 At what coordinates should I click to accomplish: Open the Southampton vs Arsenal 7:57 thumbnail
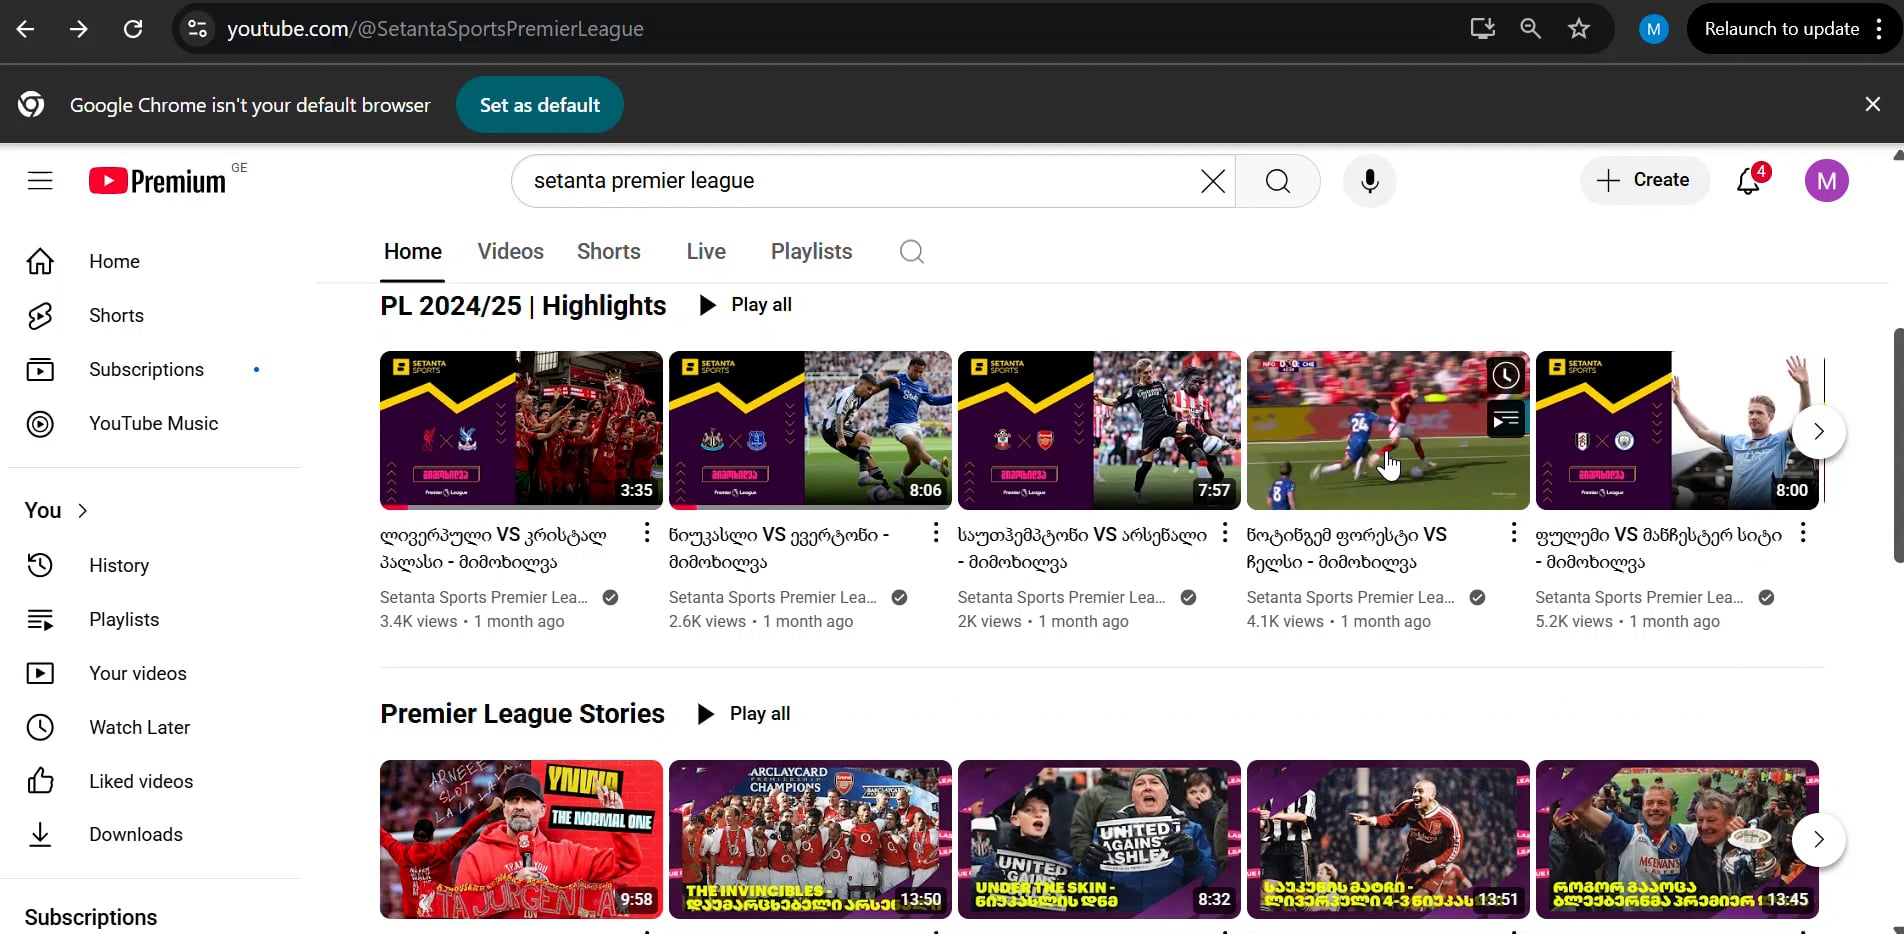coord(1099,430)
